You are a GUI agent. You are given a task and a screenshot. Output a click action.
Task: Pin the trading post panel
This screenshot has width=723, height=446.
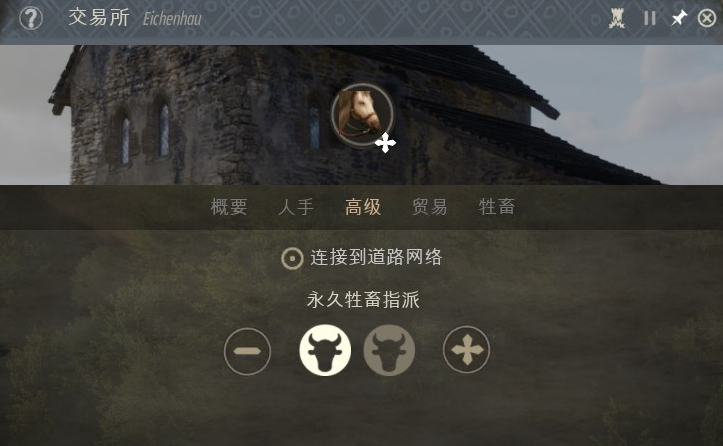tap(679, 18)
